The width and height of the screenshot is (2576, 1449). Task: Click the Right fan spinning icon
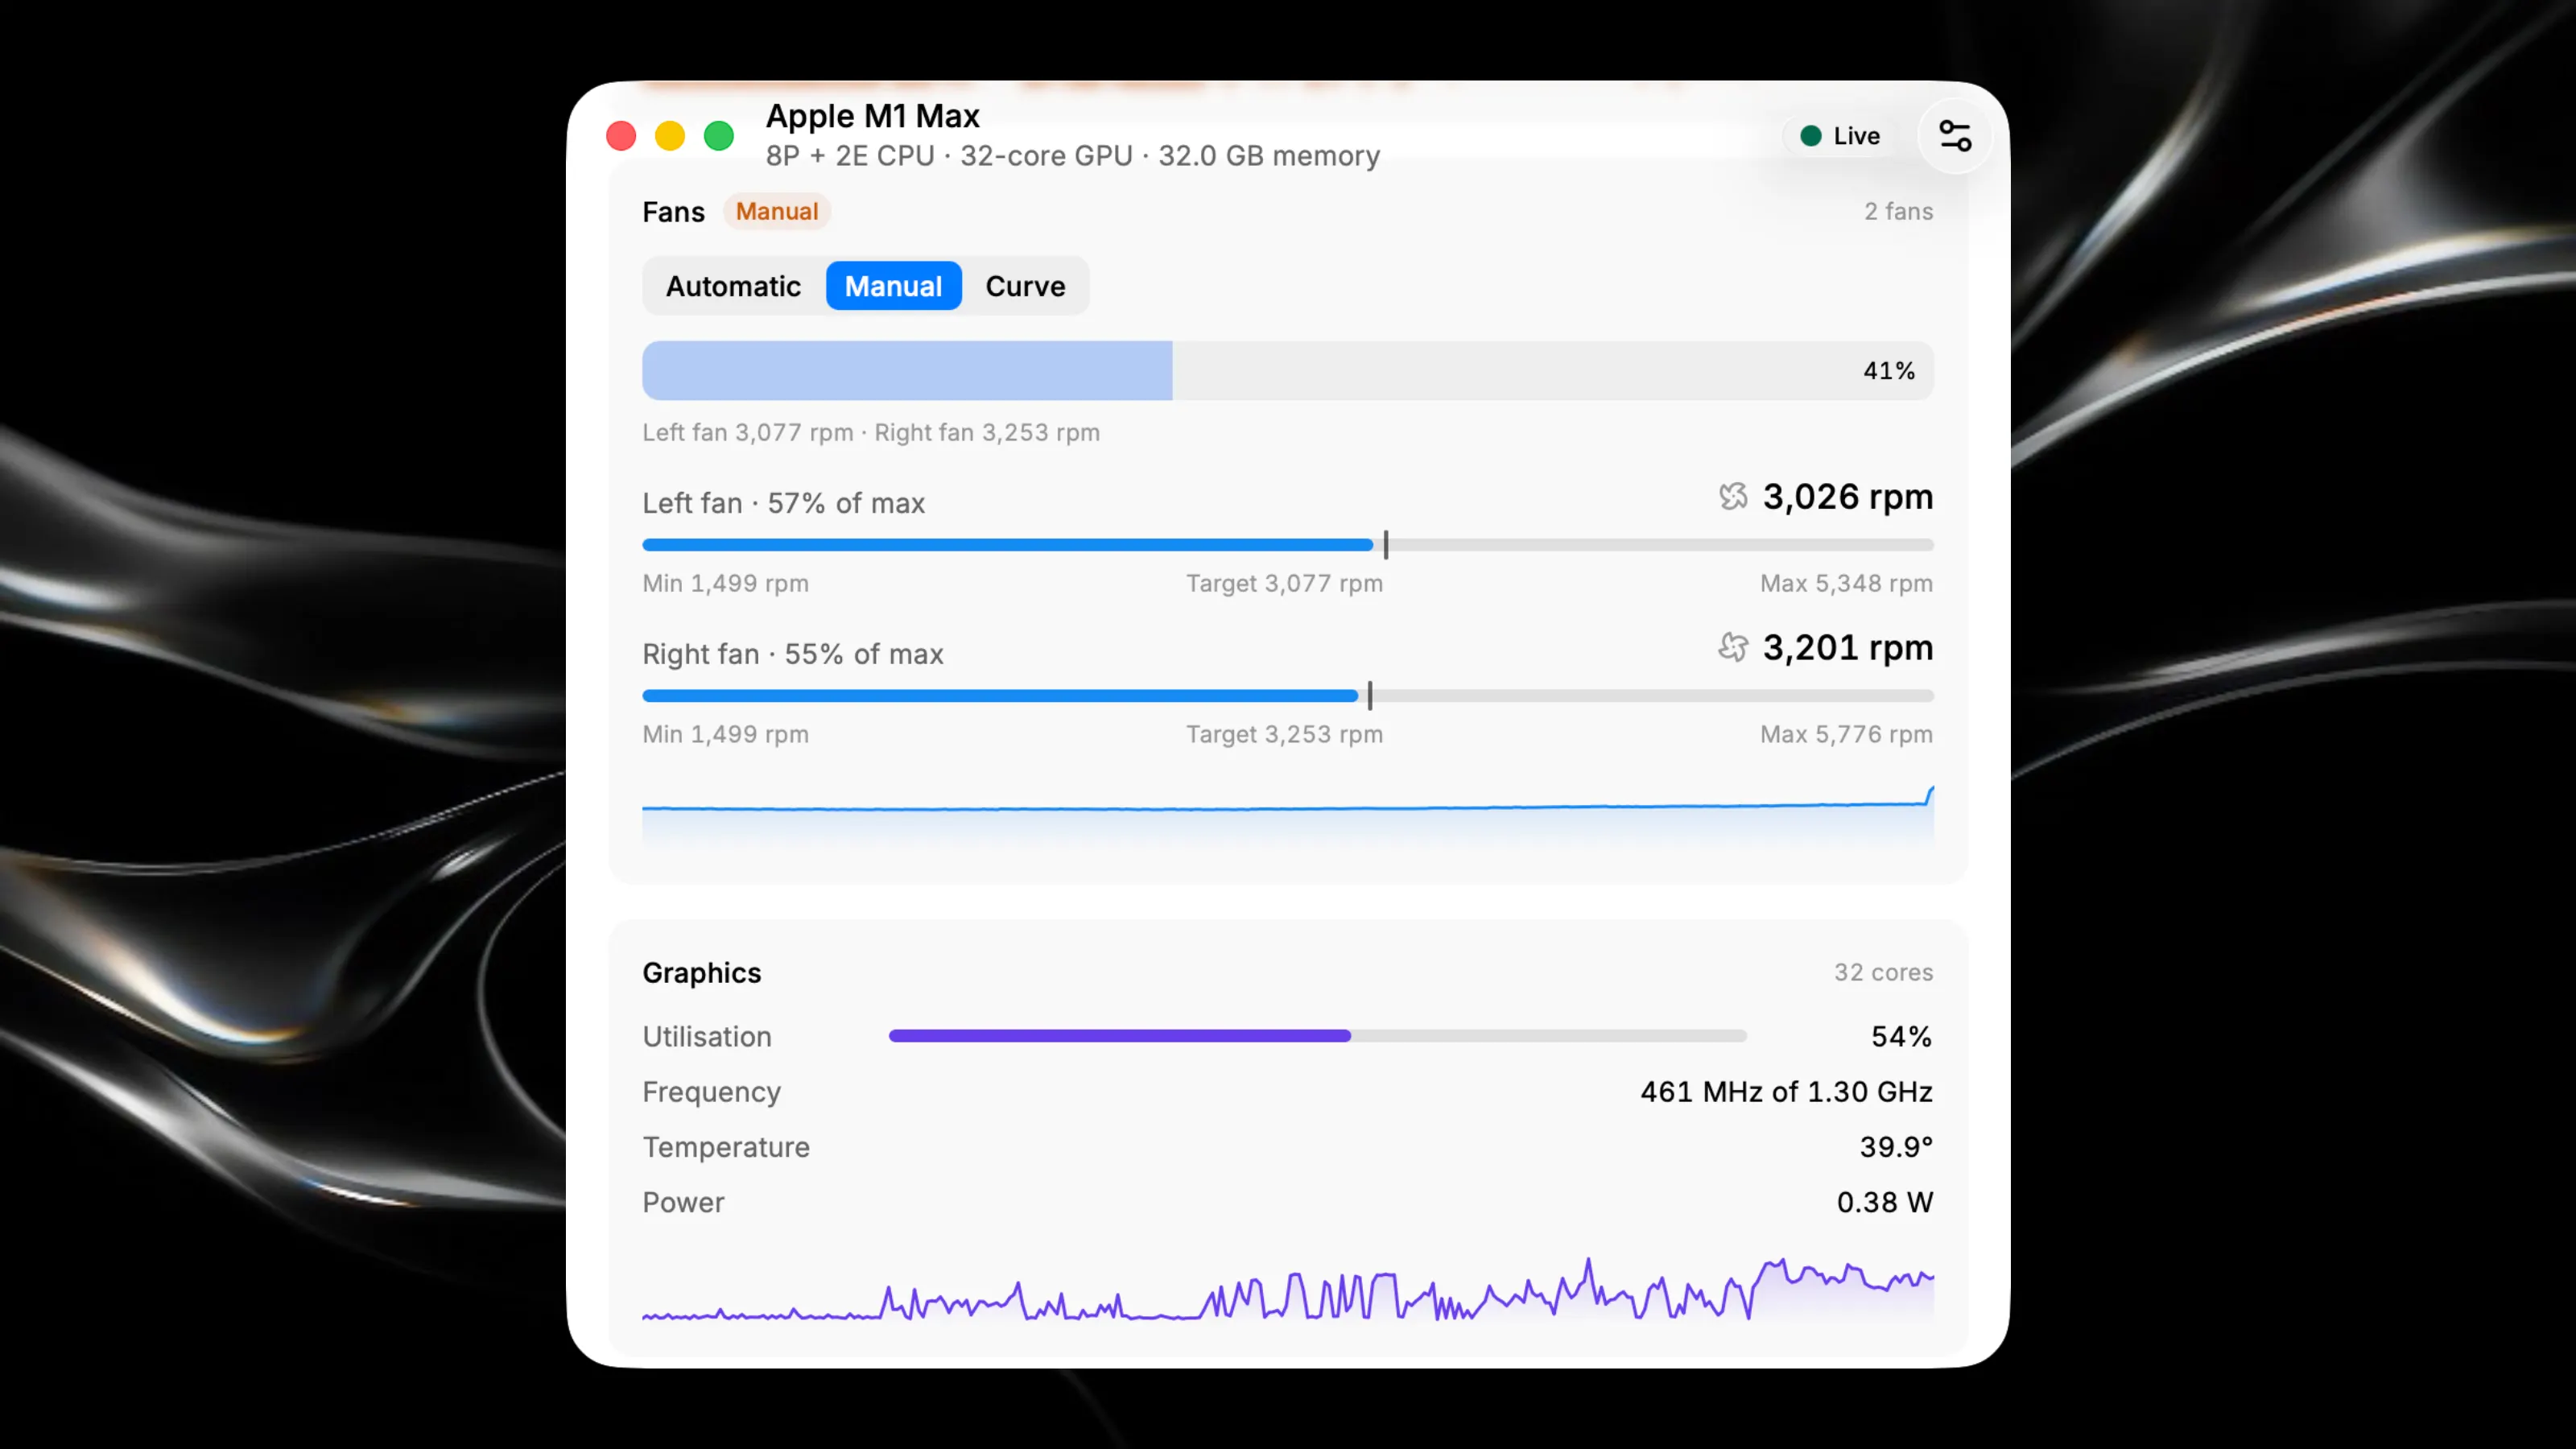pos(1733,647)
